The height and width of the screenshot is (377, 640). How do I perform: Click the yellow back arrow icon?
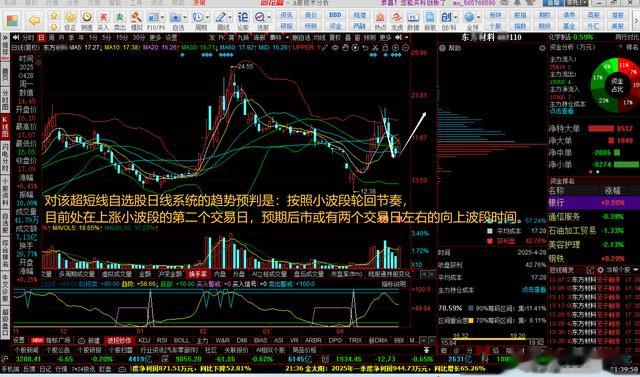click(x=35, y=19)
